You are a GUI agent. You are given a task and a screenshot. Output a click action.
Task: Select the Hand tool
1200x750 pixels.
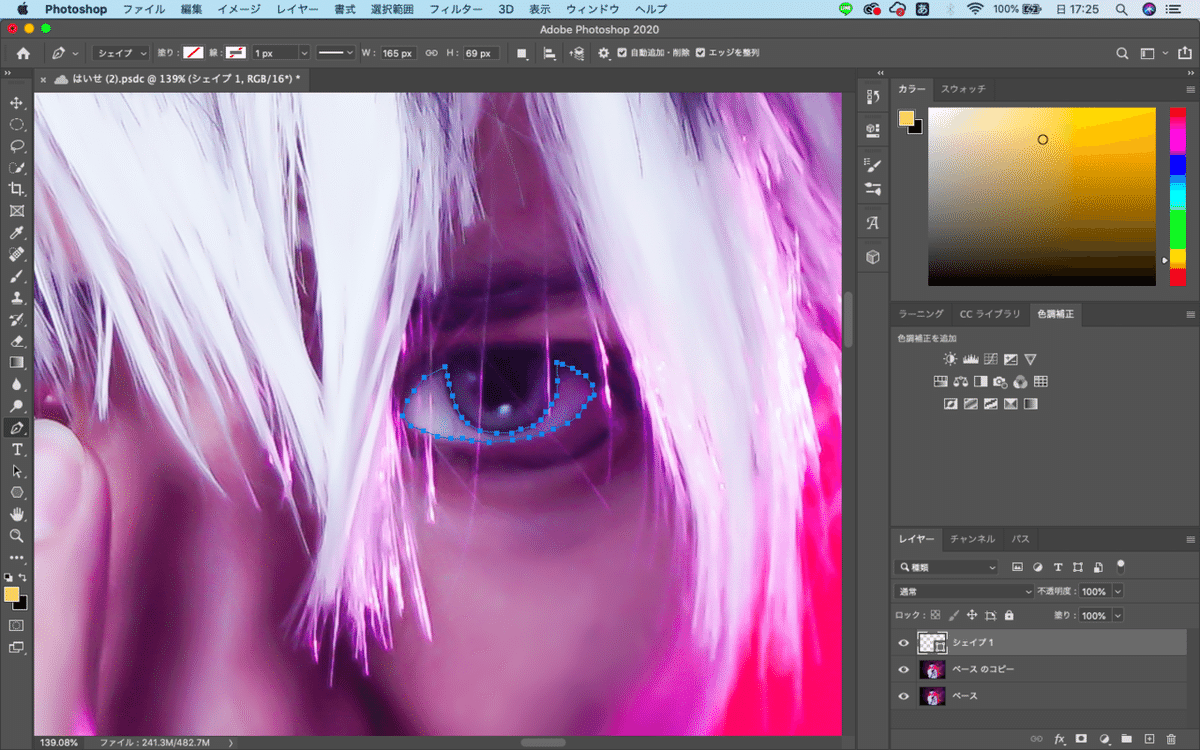16,514
